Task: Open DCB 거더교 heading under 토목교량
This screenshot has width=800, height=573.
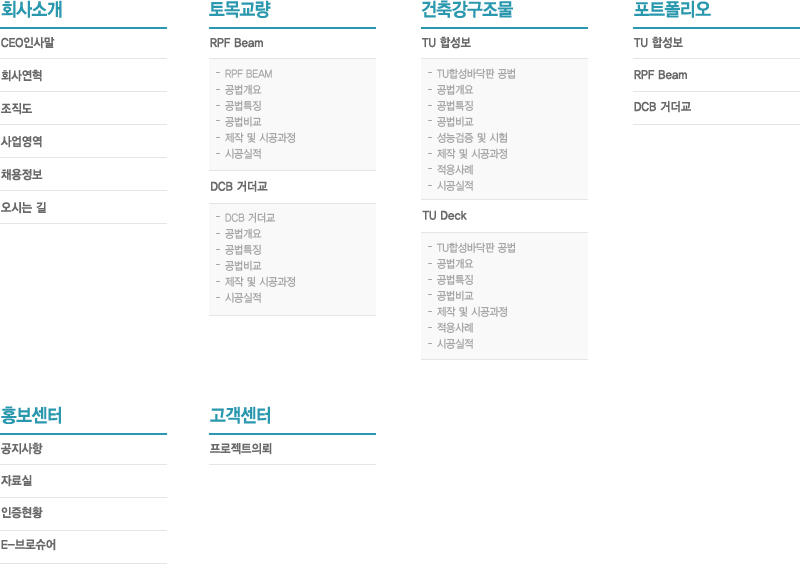Action: pyautogui.click(x=239, y=187)
